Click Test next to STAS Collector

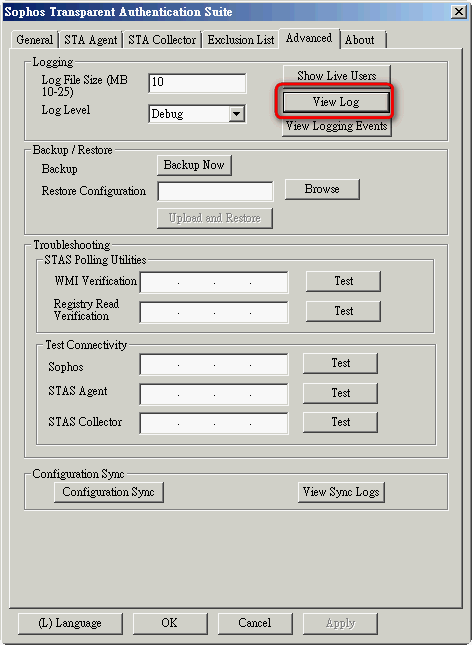340,422
